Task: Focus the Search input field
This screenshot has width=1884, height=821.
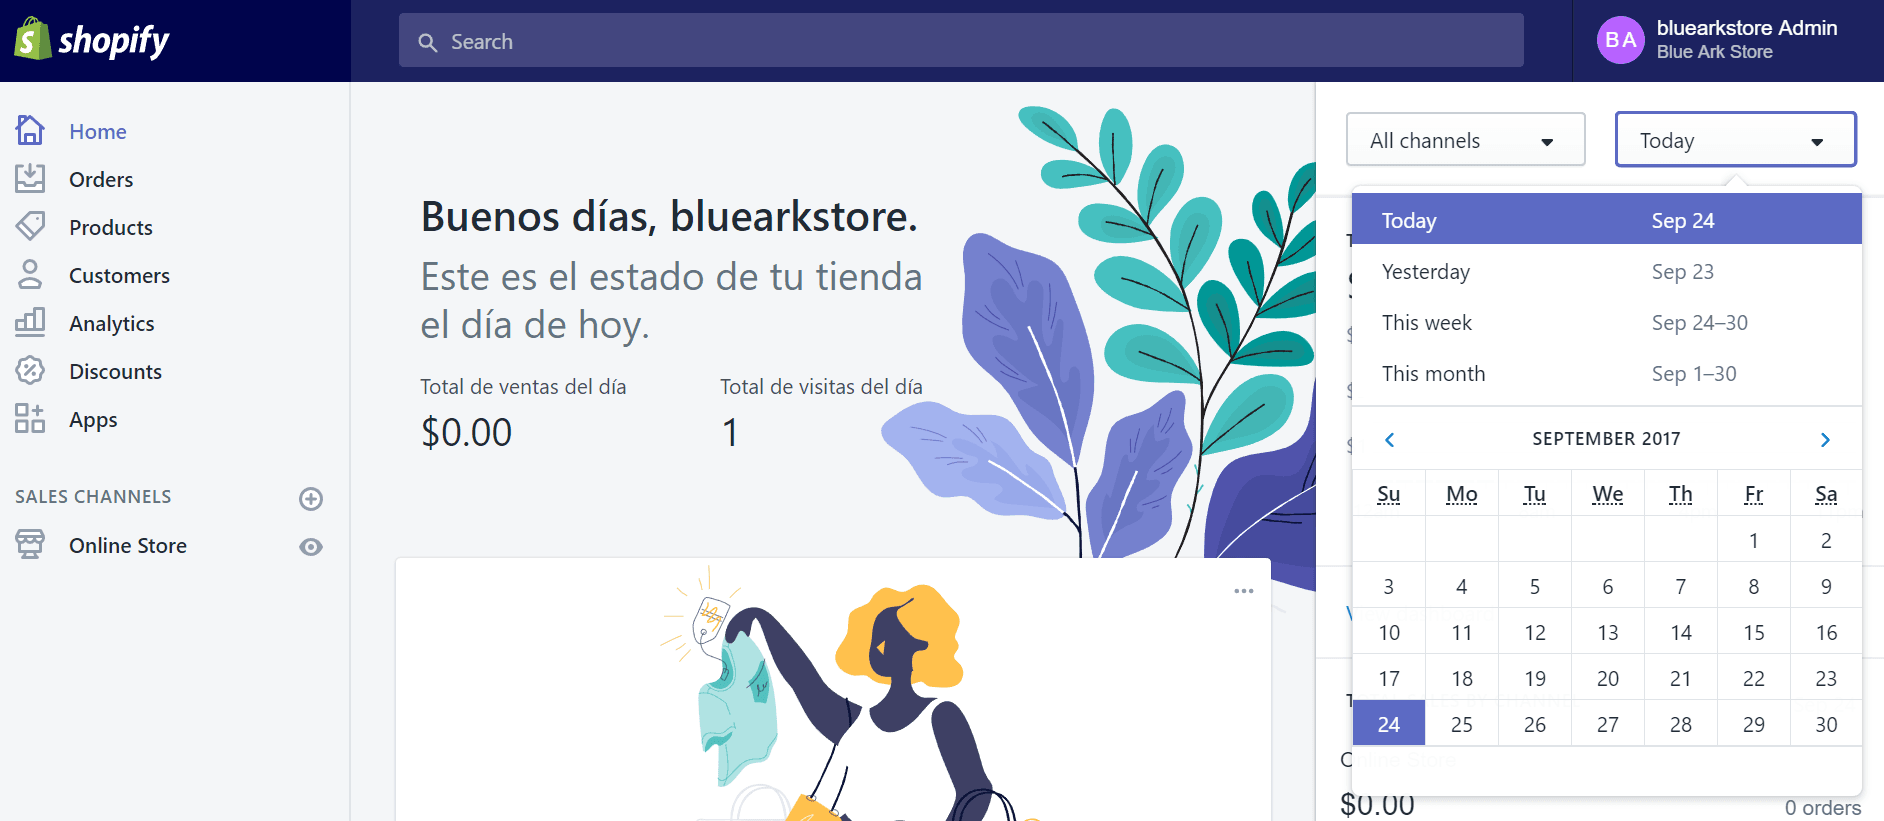Action: click(961, 40)
